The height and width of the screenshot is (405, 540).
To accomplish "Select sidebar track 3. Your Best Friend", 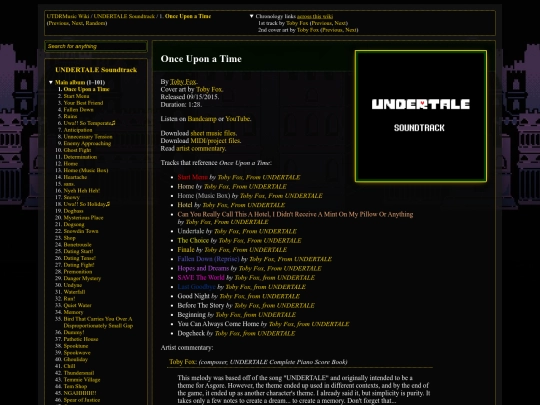I will (83, 103).
